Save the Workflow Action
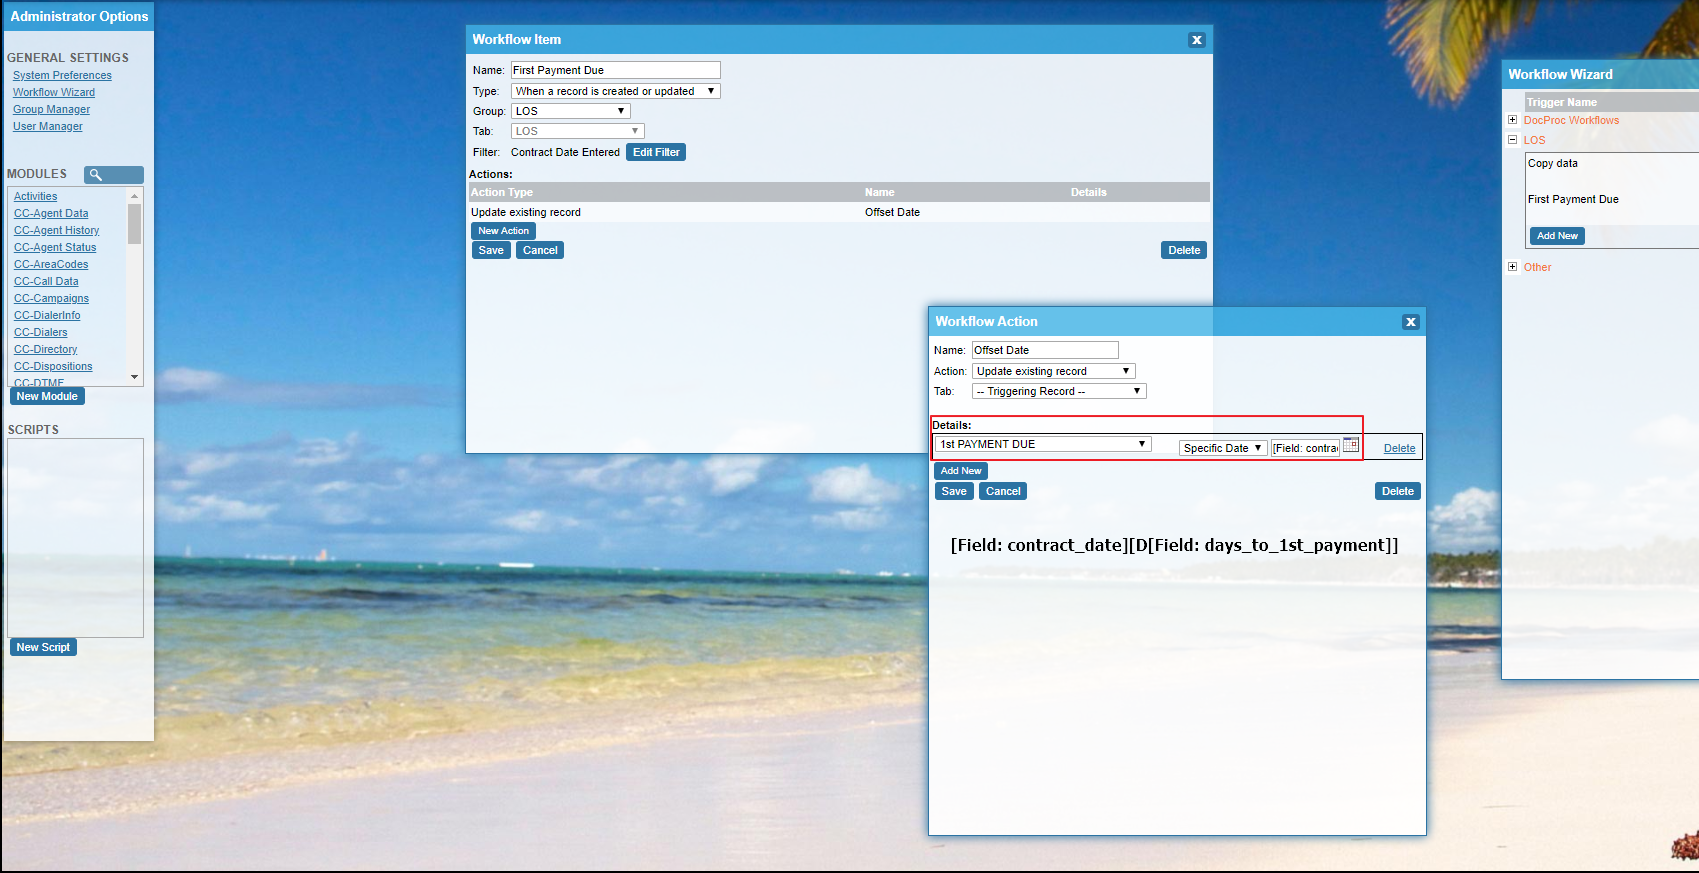 point(954,491)
